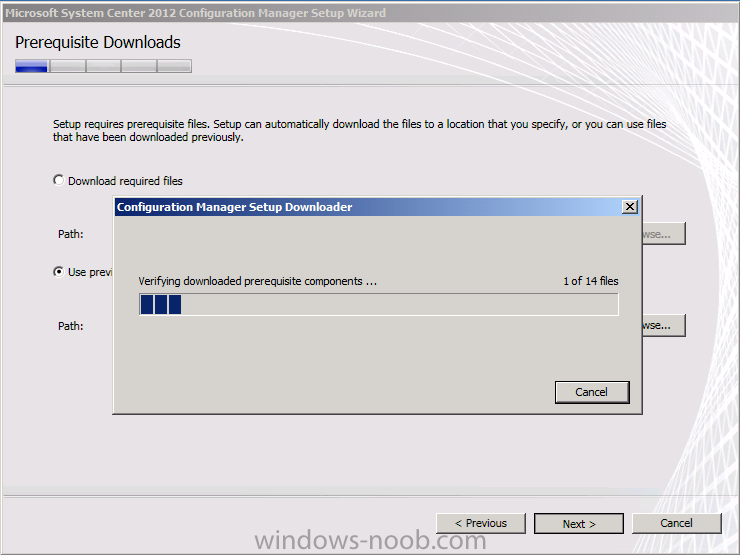The image size is (740, 555).
Task: Click Path label under Download required files
Action: coord(70,234)
